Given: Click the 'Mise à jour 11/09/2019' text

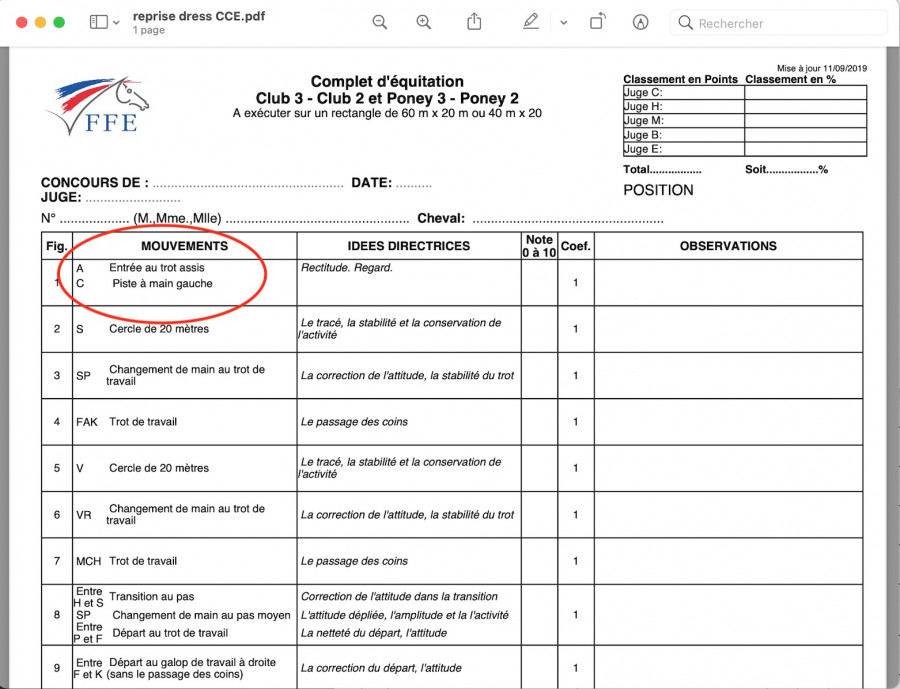Looking at the screenshot, I should click(822, 68).
